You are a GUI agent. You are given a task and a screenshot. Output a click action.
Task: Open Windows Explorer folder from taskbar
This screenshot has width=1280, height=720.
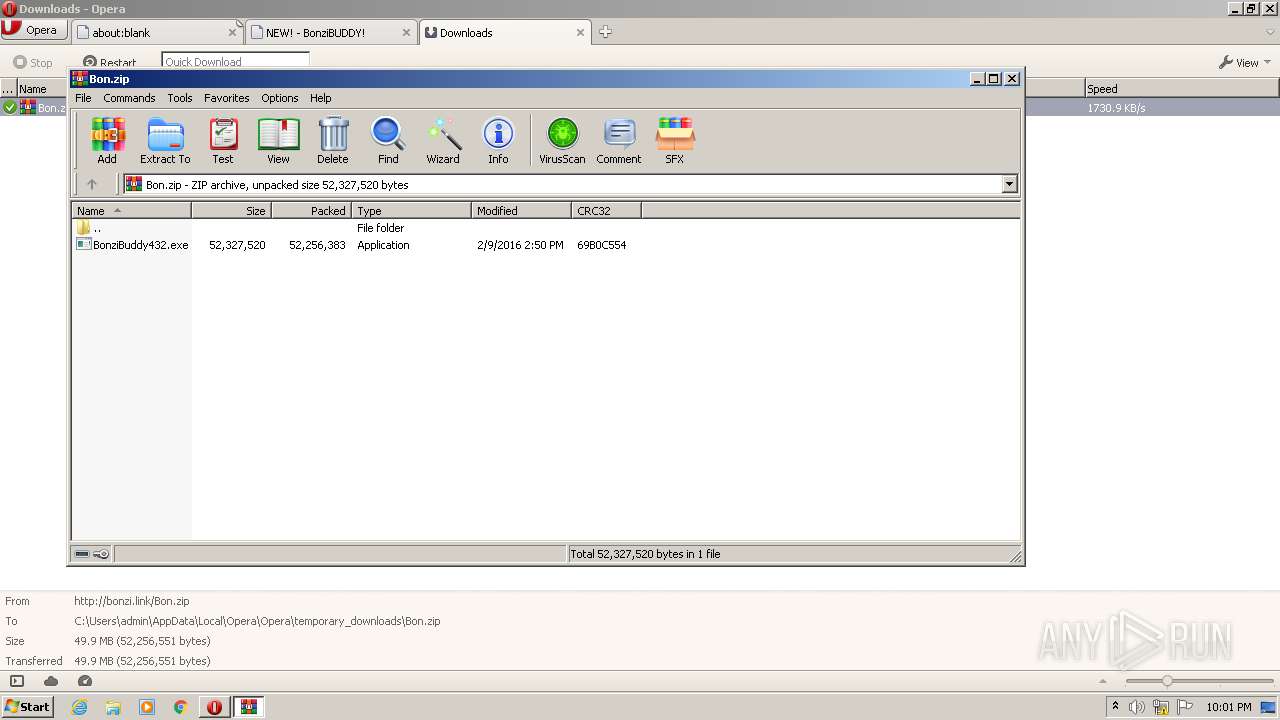pyautogui.click(x=113, y=707)
